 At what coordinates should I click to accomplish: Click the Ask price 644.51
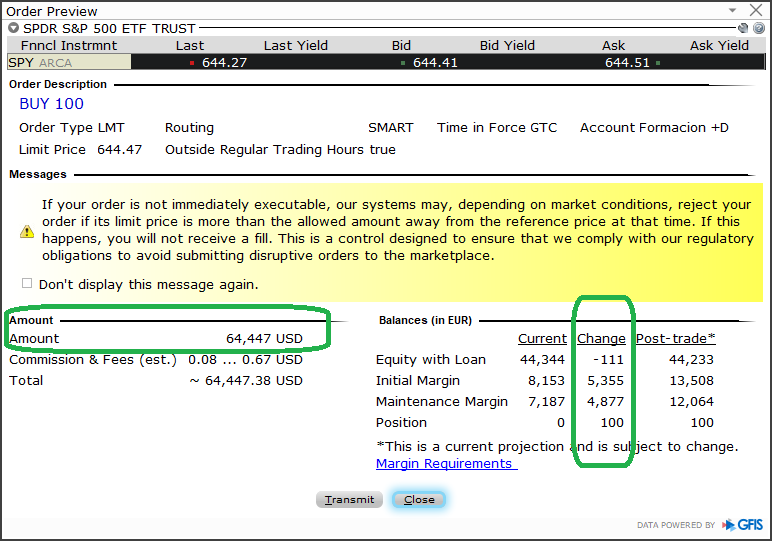[x=627, y=62]
